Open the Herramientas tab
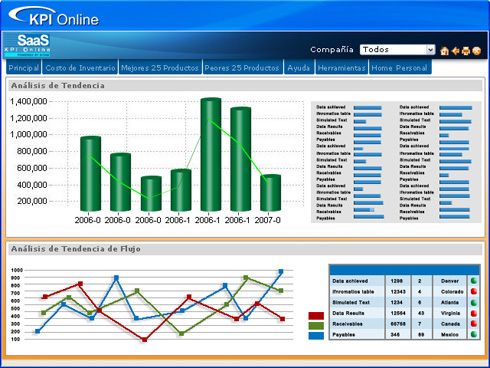This screenshot has height=368, width=490. tap(341, 68)
